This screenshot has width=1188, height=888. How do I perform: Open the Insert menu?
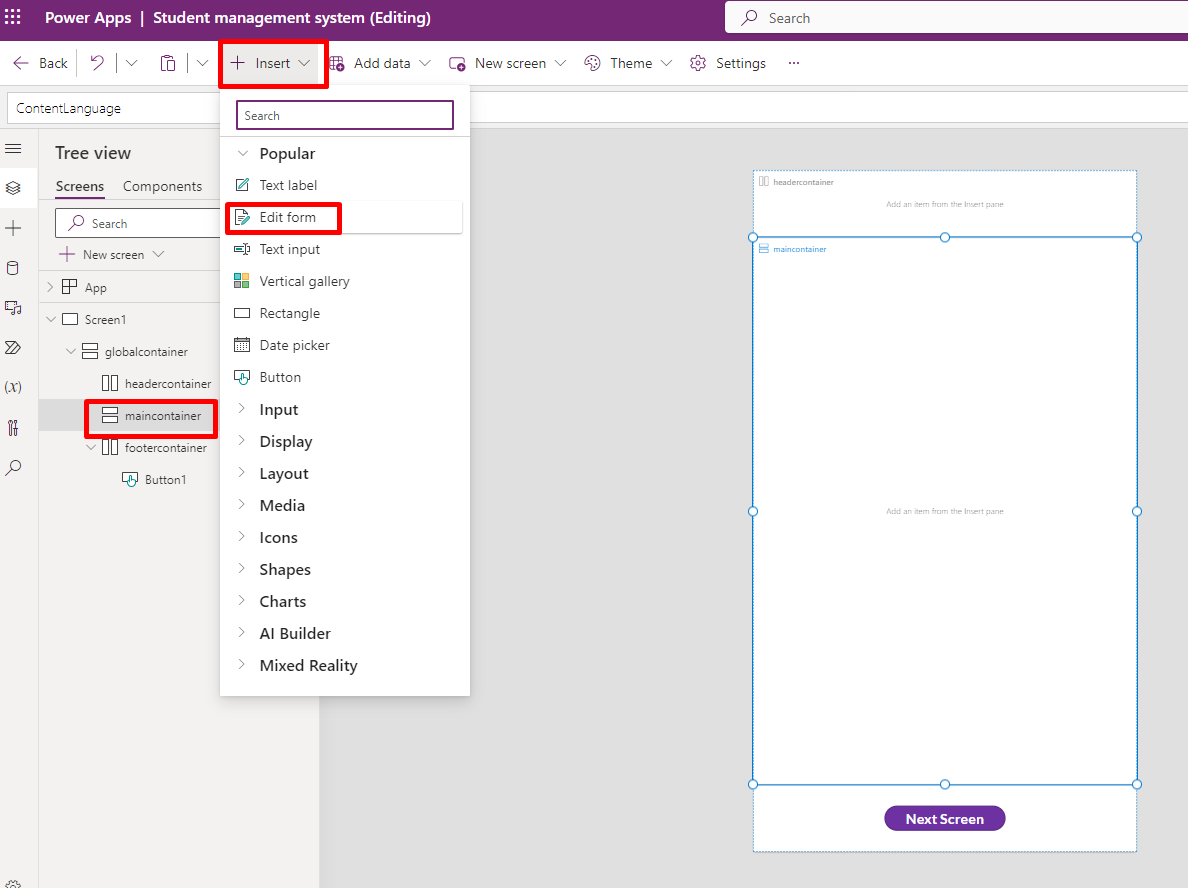[271, 64]
